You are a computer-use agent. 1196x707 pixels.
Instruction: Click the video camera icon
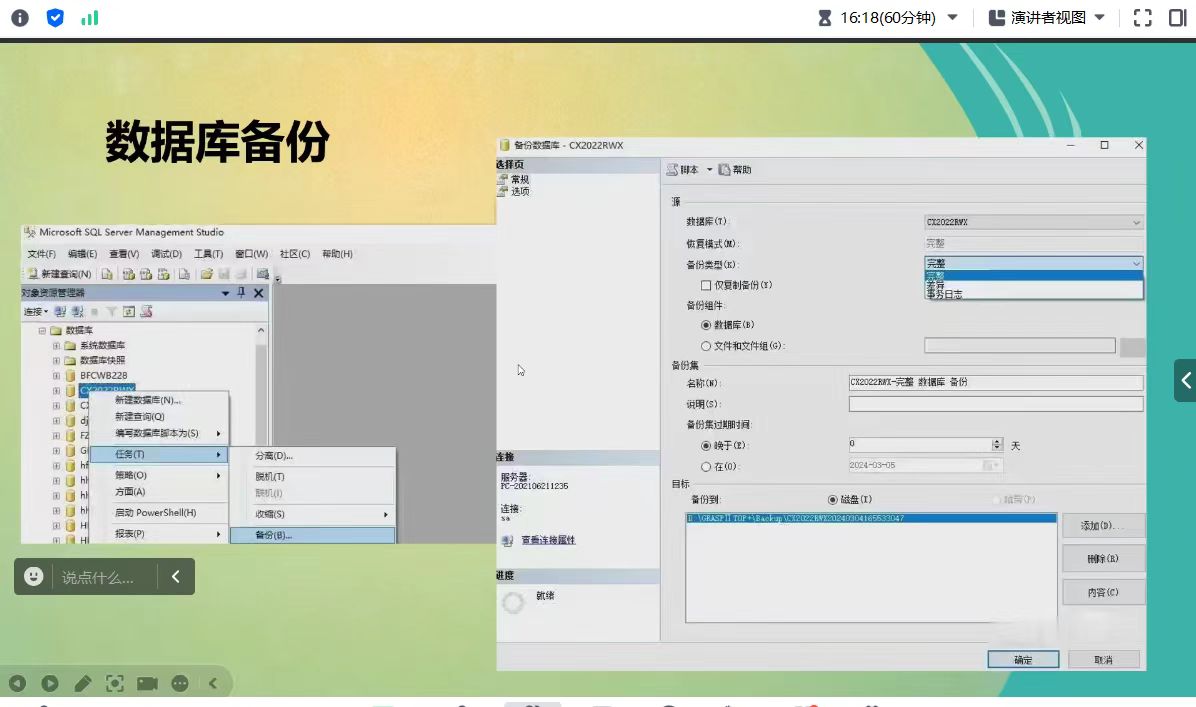coord(148,683)
